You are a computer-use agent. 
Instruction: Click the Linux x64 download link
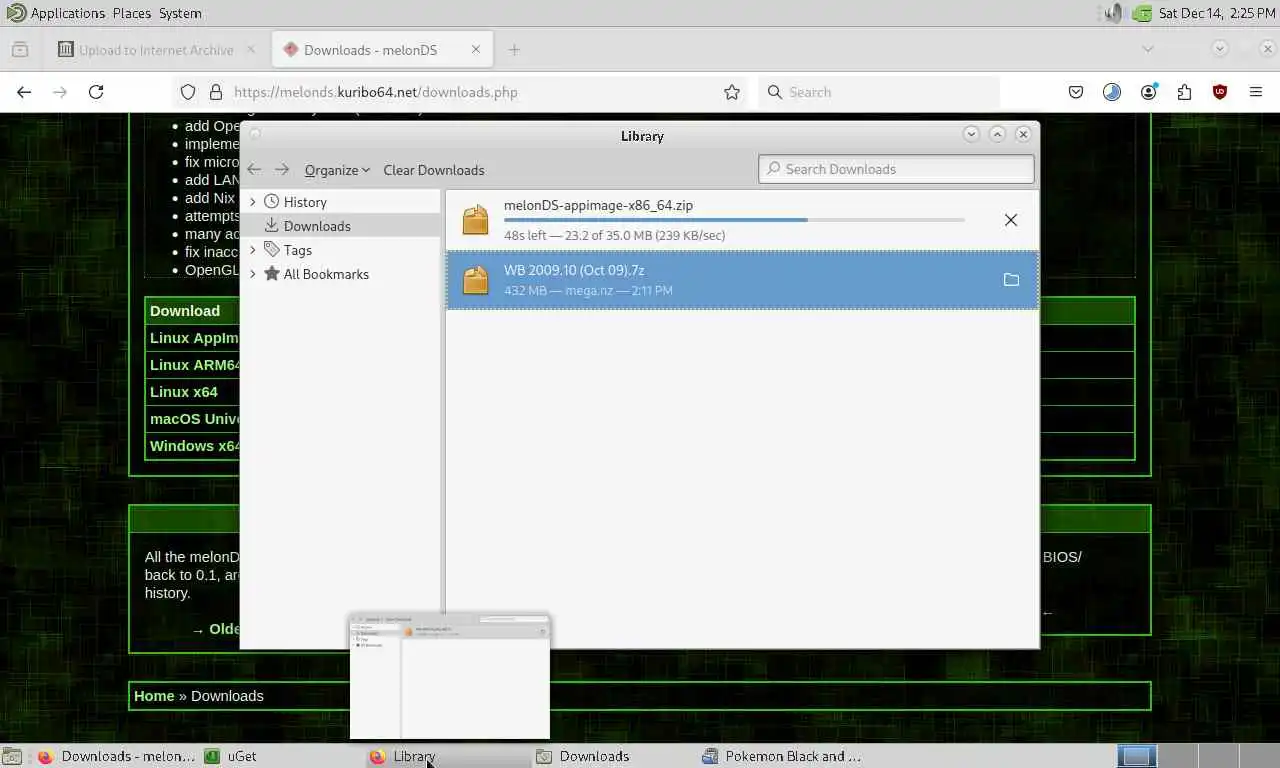[x=184, y=392]
